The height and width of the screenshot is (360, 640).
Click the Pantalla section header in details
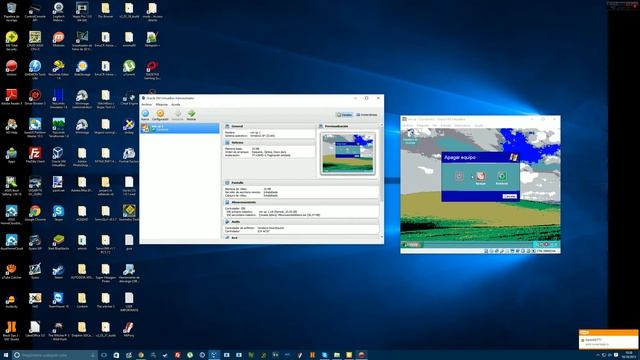(x=301, y=183)
